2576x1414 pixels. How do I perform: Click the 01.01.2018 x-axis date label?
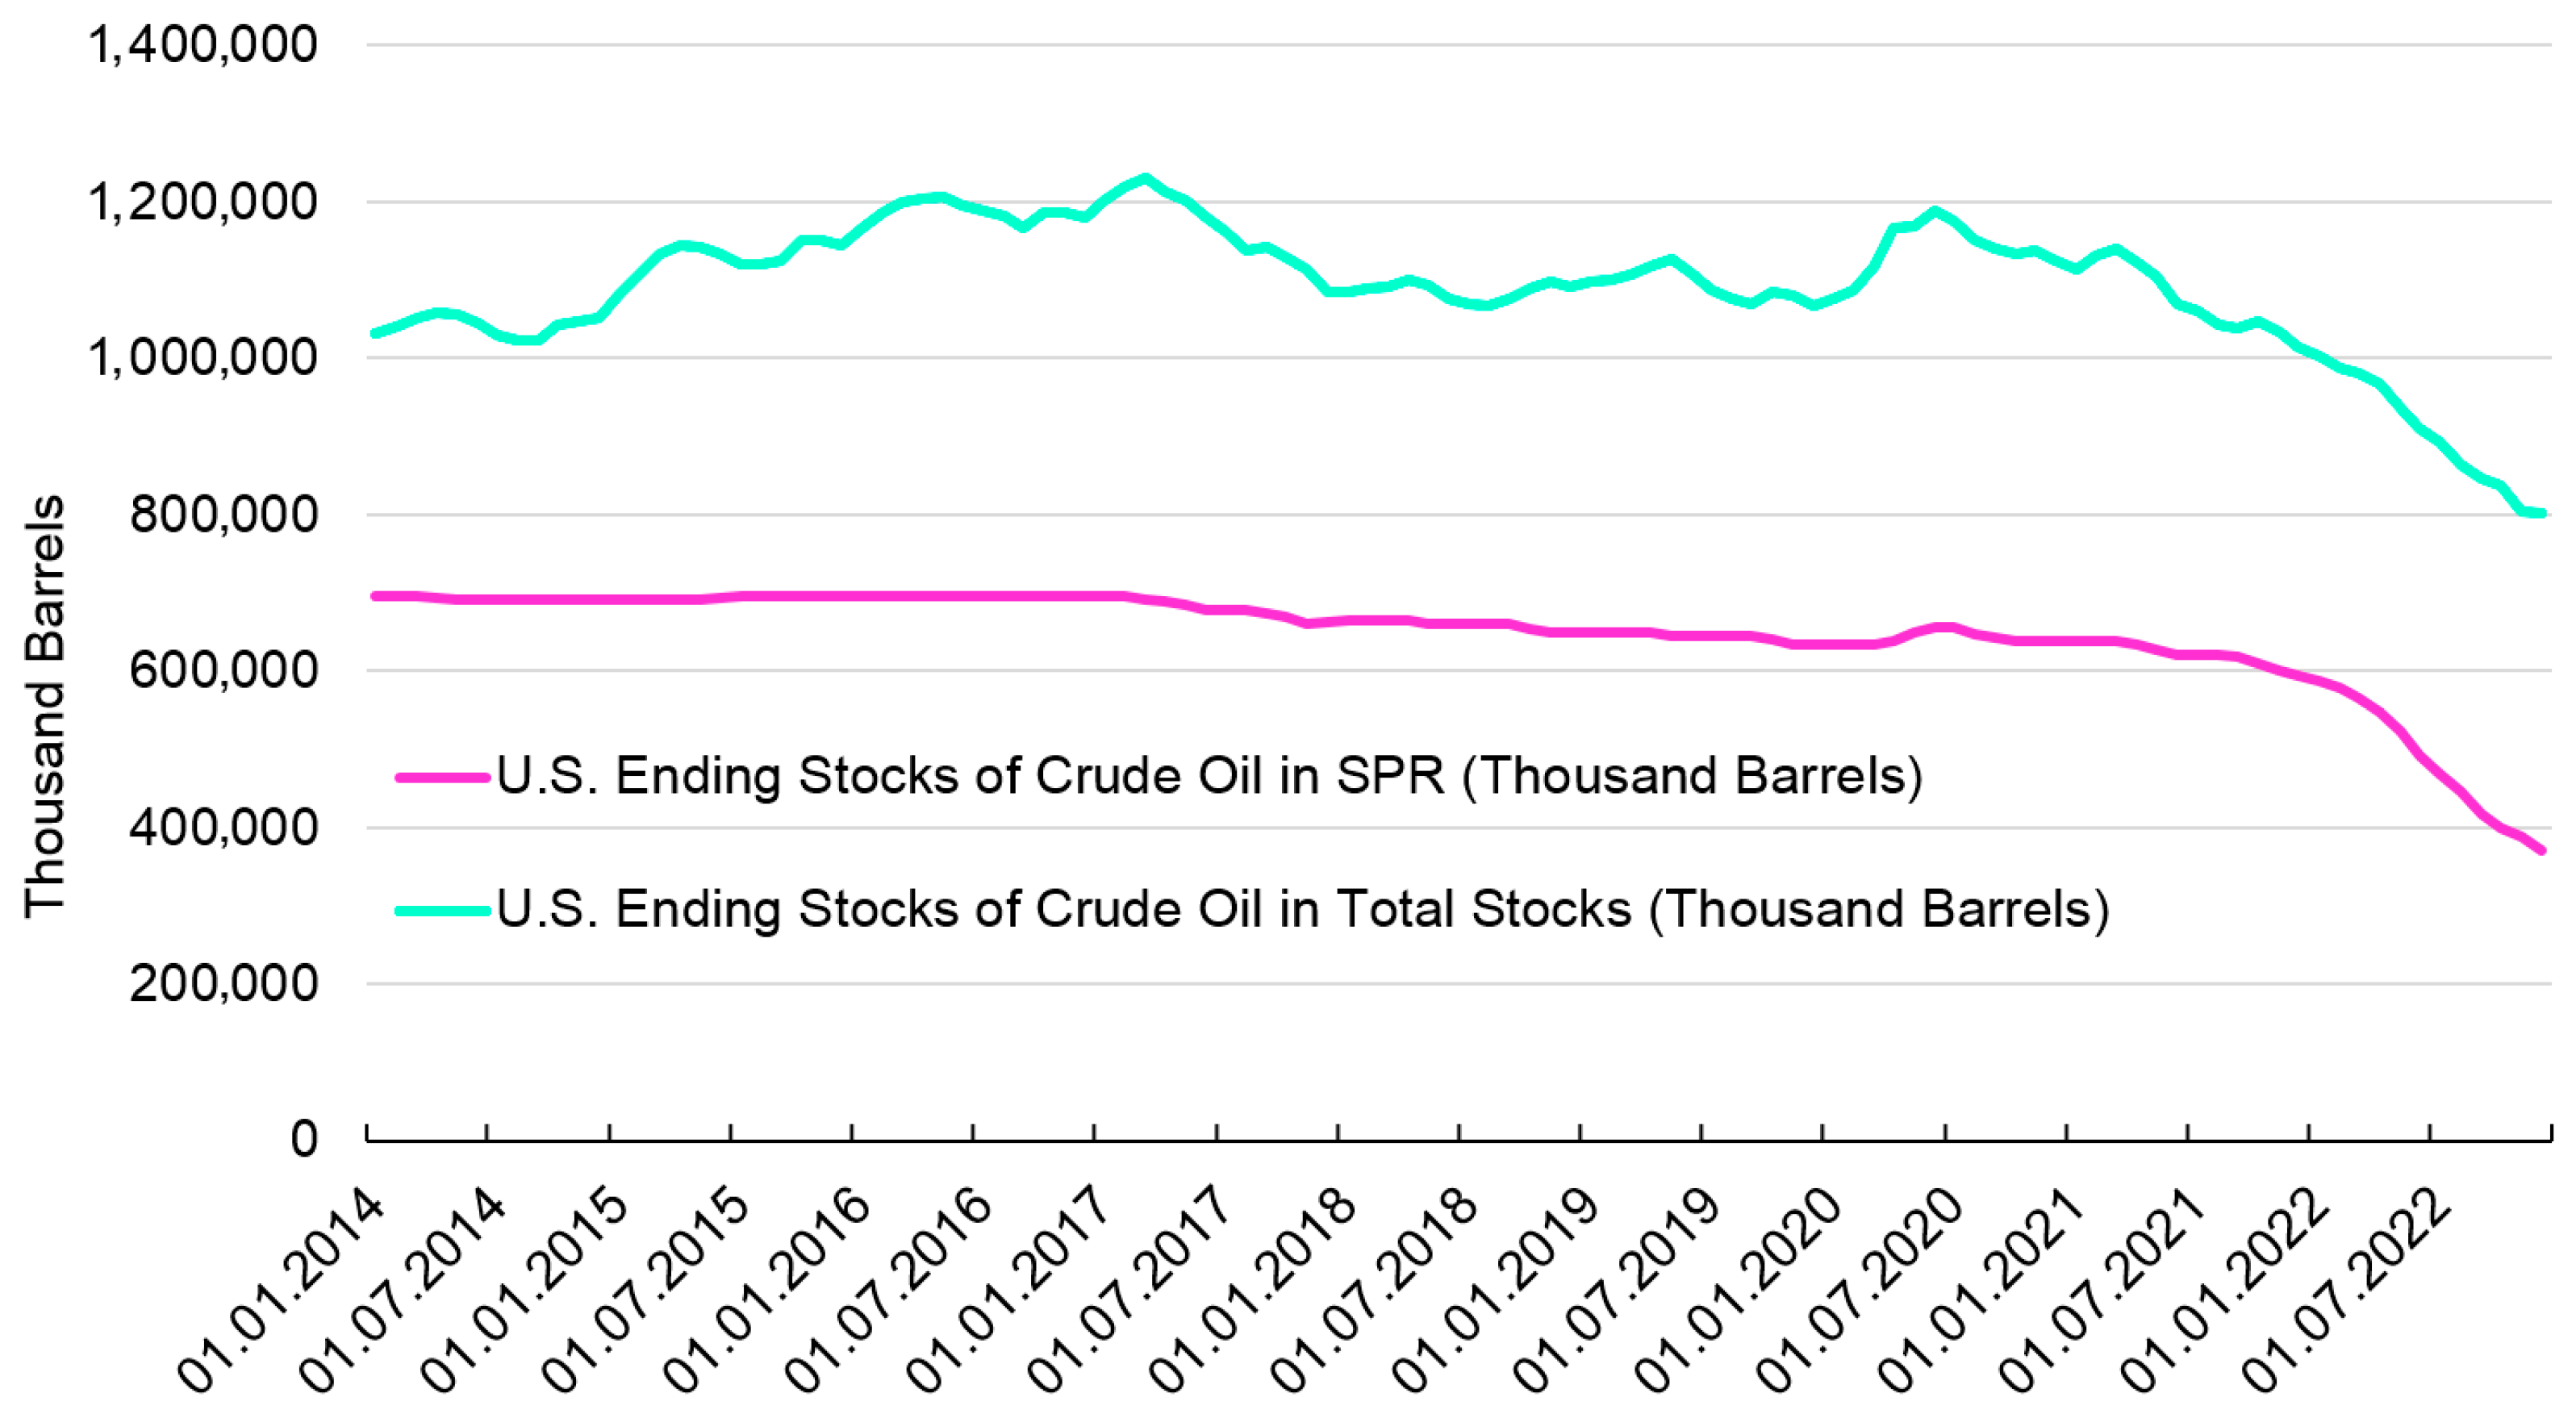pos(1253,1290)
